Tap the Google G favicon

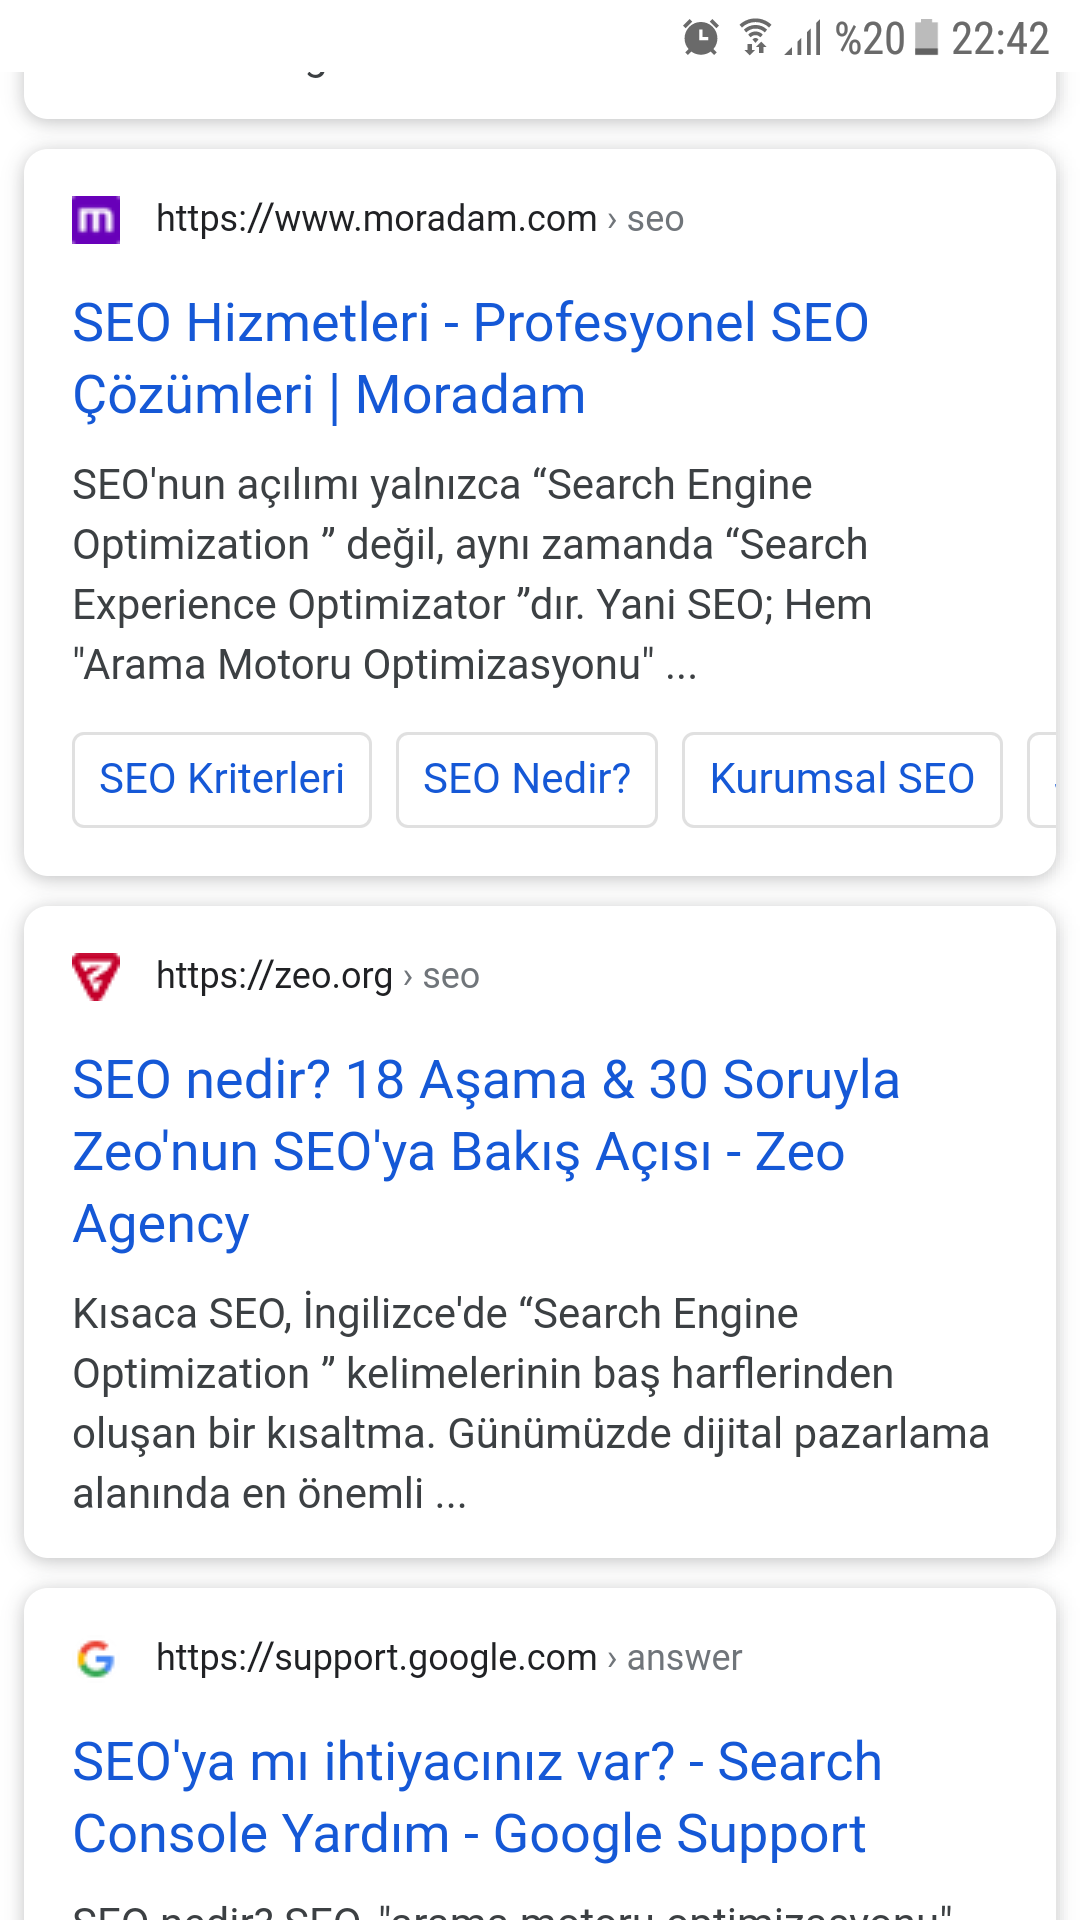point(96,1658)
